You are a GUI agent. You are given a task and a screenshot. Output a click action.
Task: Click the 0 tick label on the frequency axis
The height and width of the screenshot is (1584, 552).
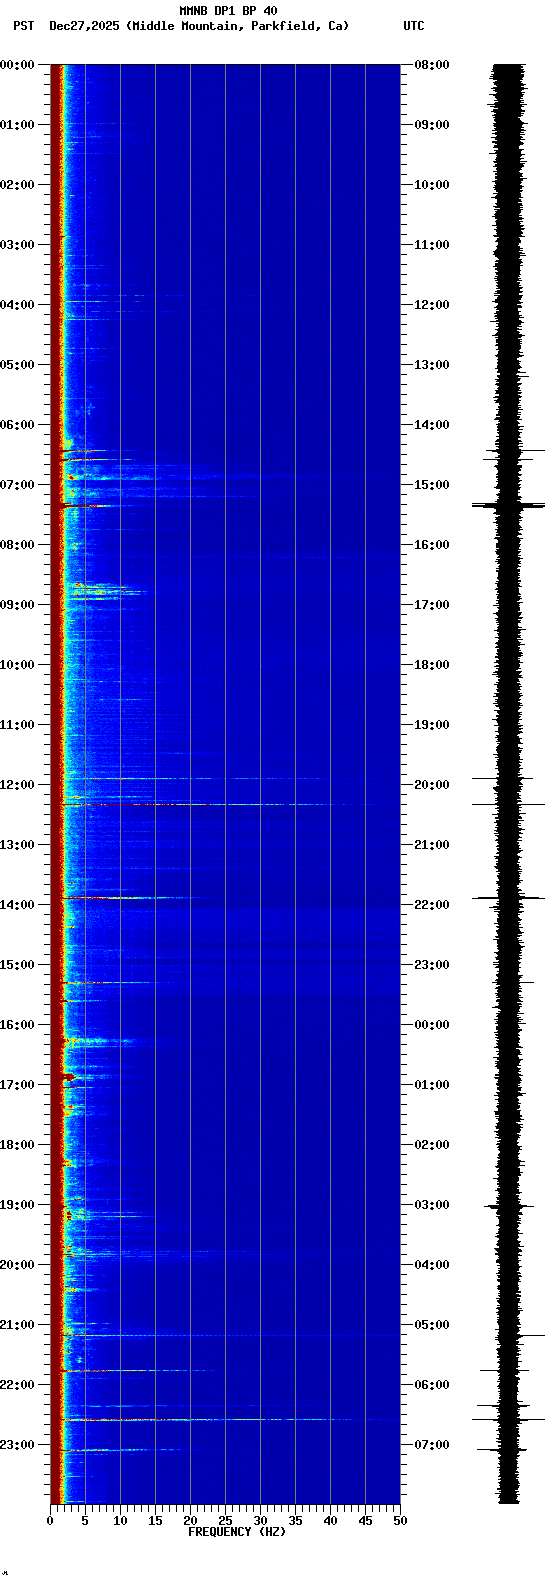point(50,1521)
